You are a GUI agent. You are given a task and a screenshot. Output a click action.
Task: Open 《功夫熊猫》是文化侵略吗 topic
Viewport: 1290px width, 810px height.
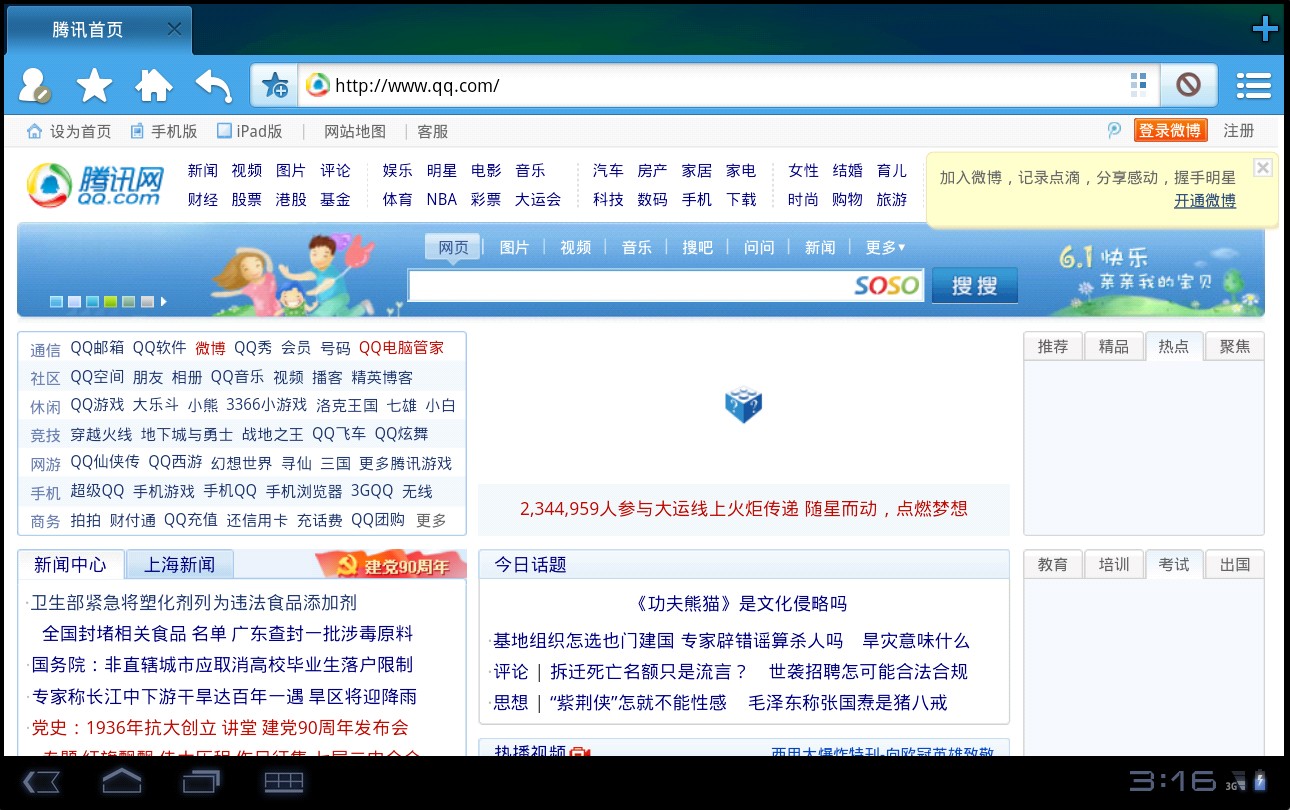click(x=741, y=603)
